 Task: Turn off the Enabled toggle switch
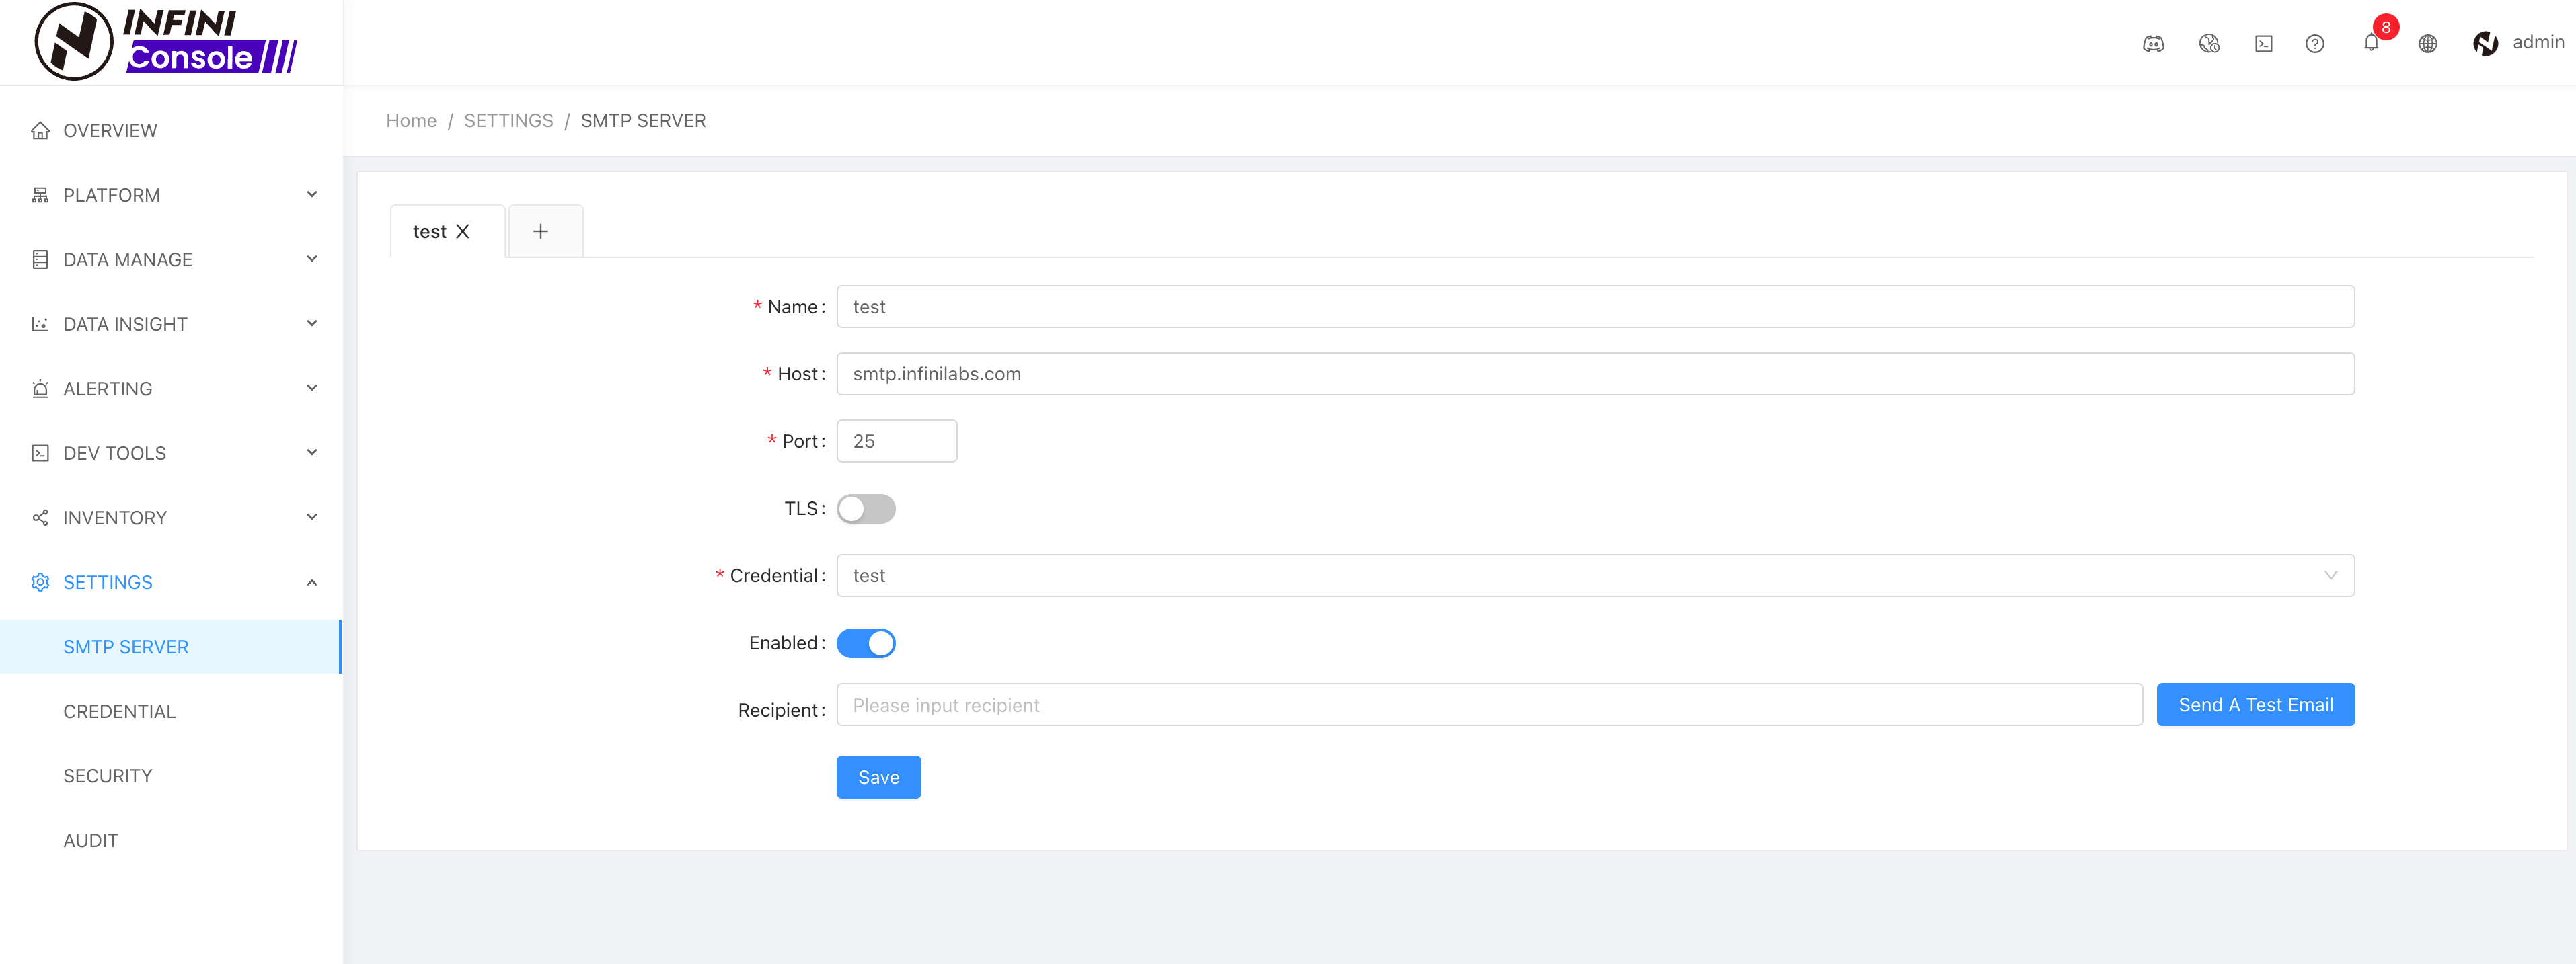coord(866,643)
